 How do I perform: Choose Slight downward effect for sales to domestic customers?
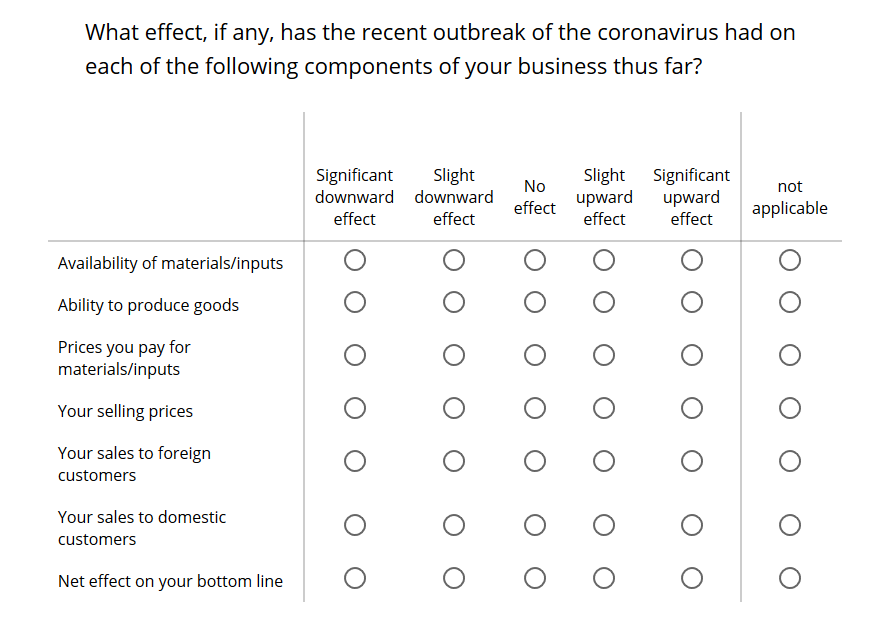tap(454, 525)
